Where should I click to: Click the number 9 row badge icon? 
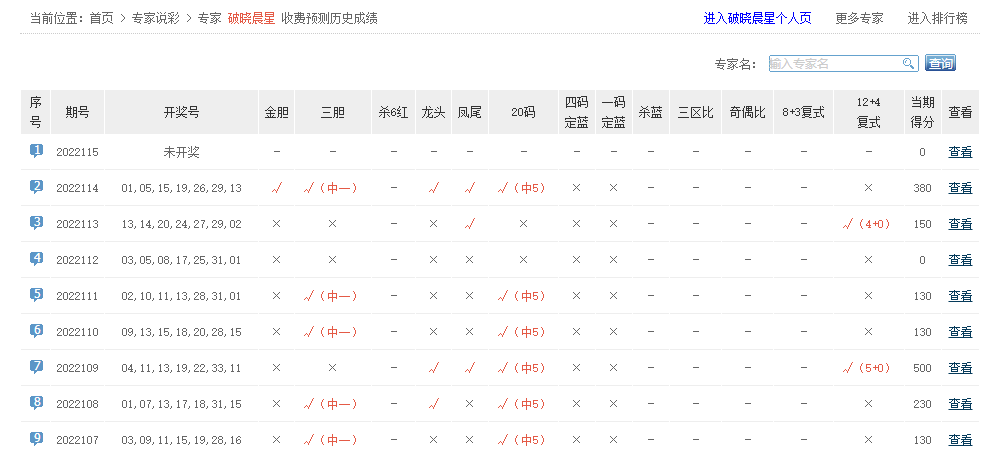tap(36, 438)
